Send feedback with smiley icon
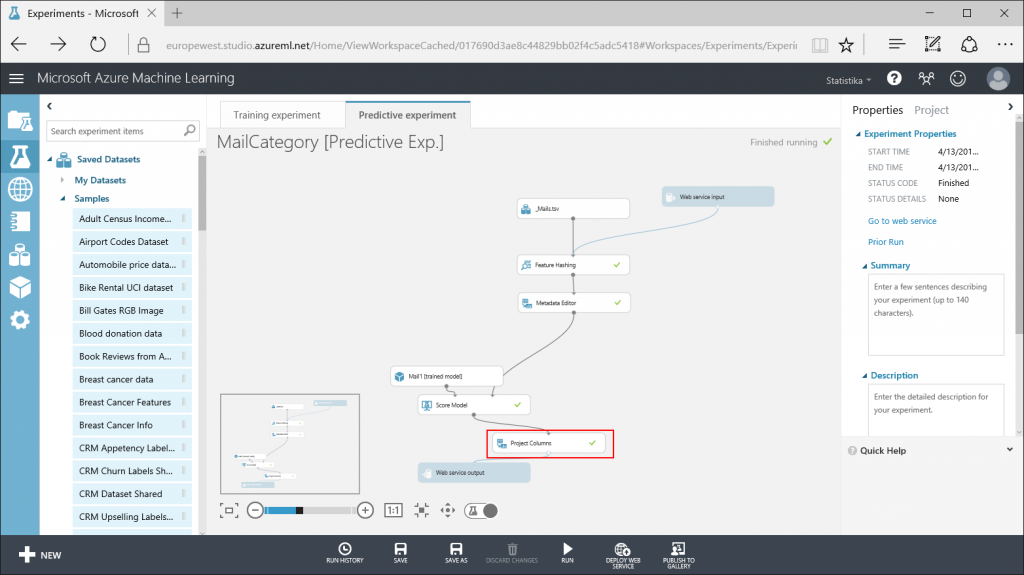The image size is (1024, 575). pos(958,78)
